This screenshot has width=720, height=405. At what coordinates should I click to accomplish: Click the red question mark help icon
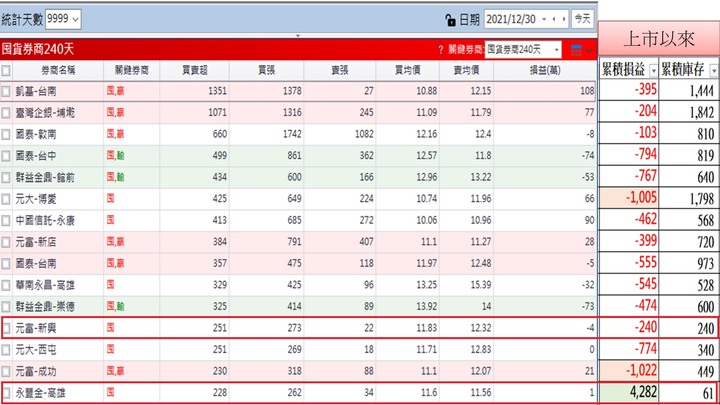[x=441, y=50]
